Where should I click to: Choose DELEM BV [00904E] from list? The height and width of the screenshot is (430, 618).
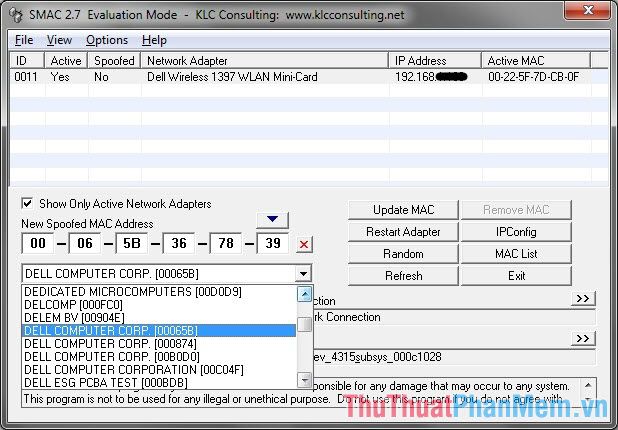[x=159, y=318]
